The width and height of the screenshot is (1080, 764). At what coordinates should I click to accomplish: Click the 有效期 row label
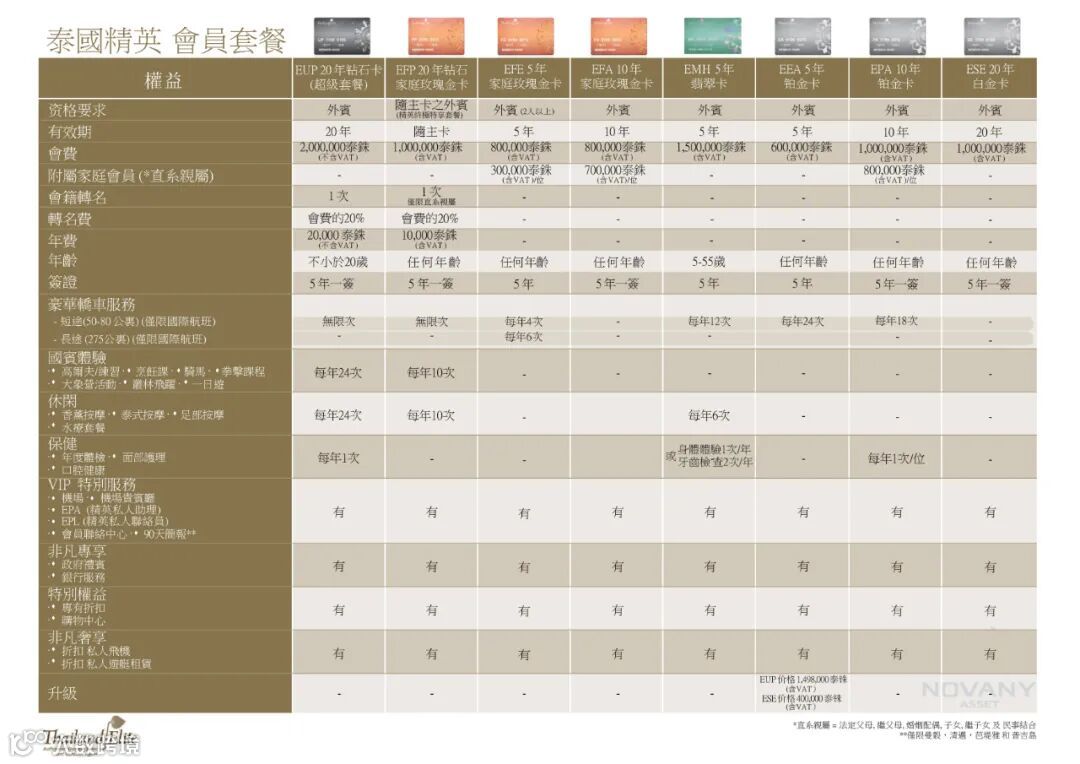click(70, 132)
